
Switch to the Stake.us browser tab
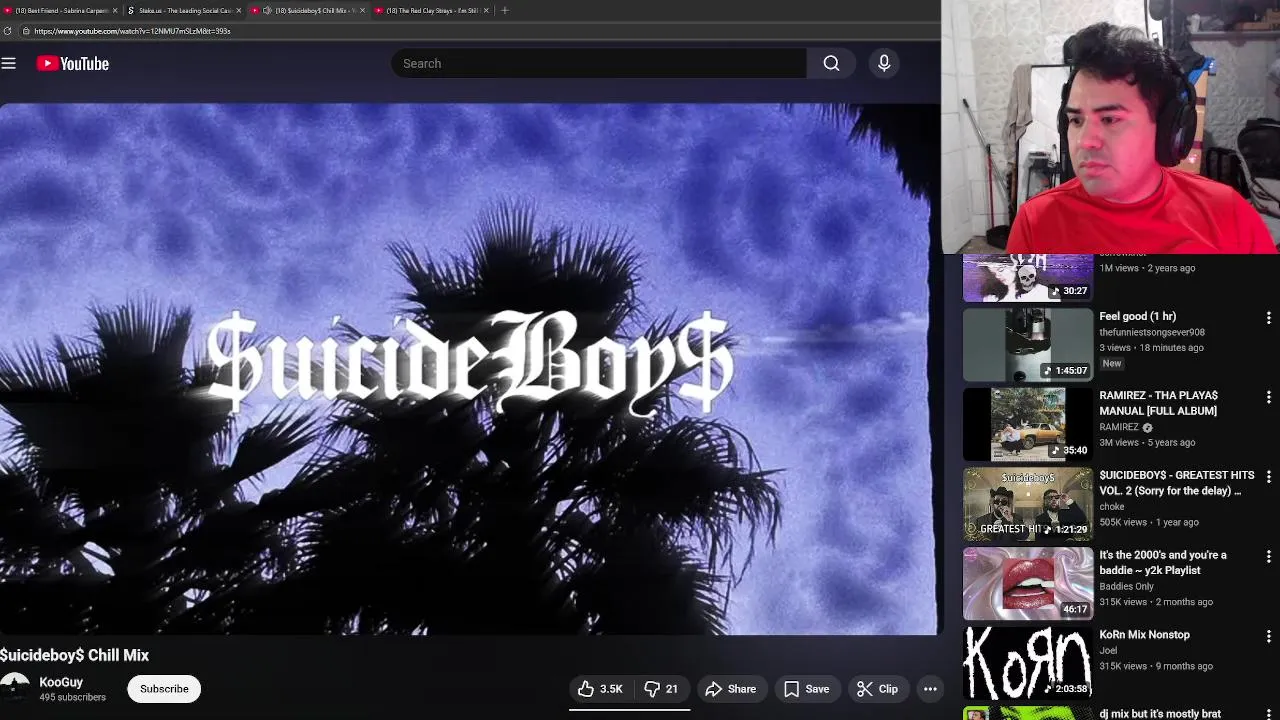point(184,10)
